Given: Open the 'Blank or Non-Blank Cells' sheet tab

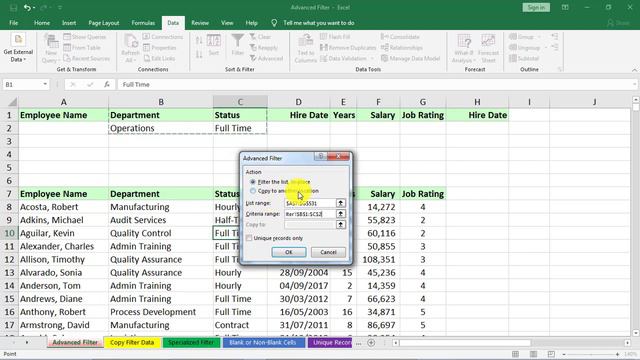Looking at the screenshot, I should [262, 342].
